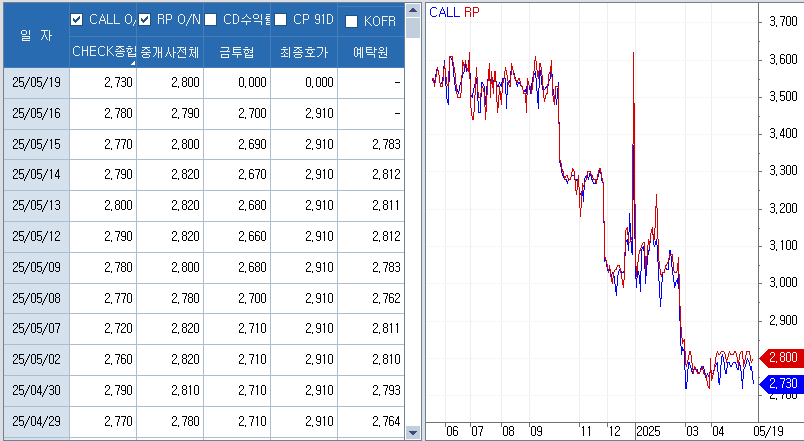Click the red RP legend label
Screen dimensions: 804x441
(x=471, y=13)
